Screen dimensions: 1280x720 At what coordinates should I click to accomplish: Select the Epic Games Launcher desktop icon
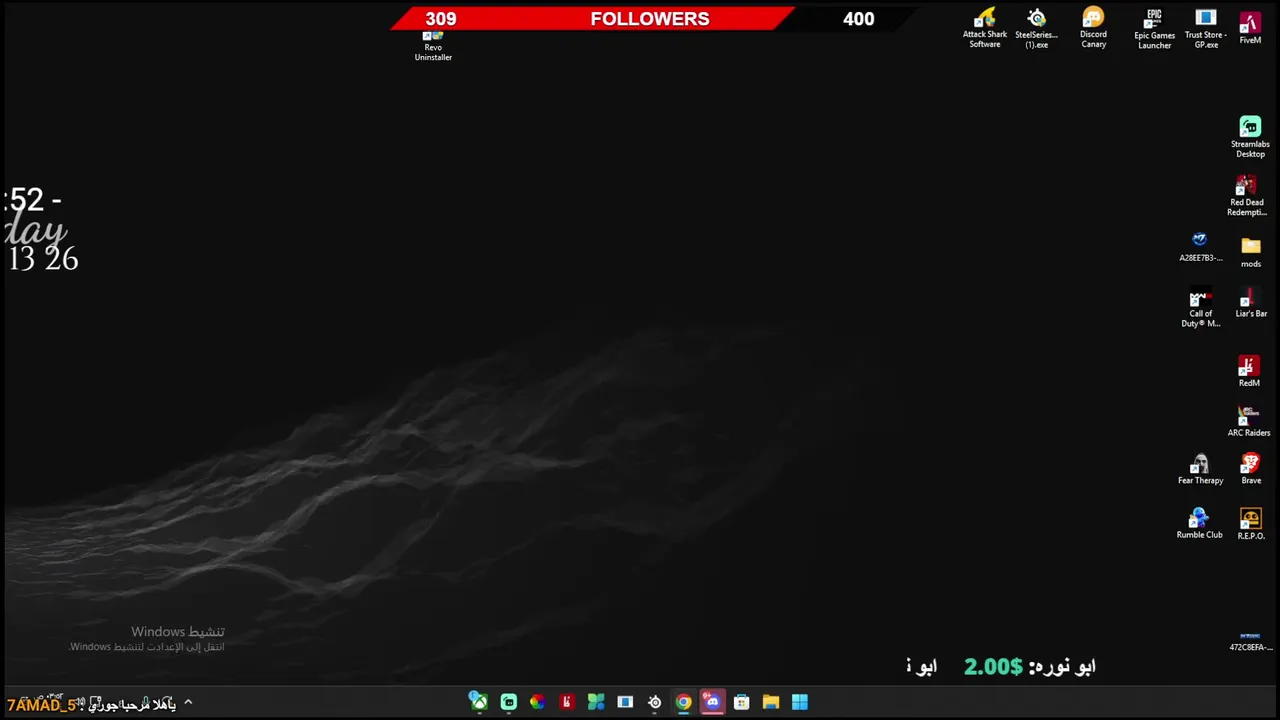1154,29
